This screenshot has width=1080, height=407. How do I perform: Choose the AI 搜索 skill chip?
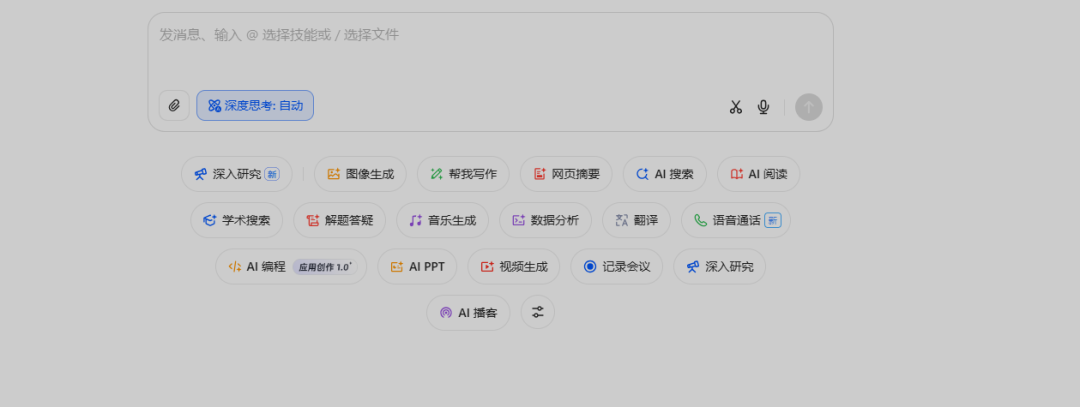665,174
